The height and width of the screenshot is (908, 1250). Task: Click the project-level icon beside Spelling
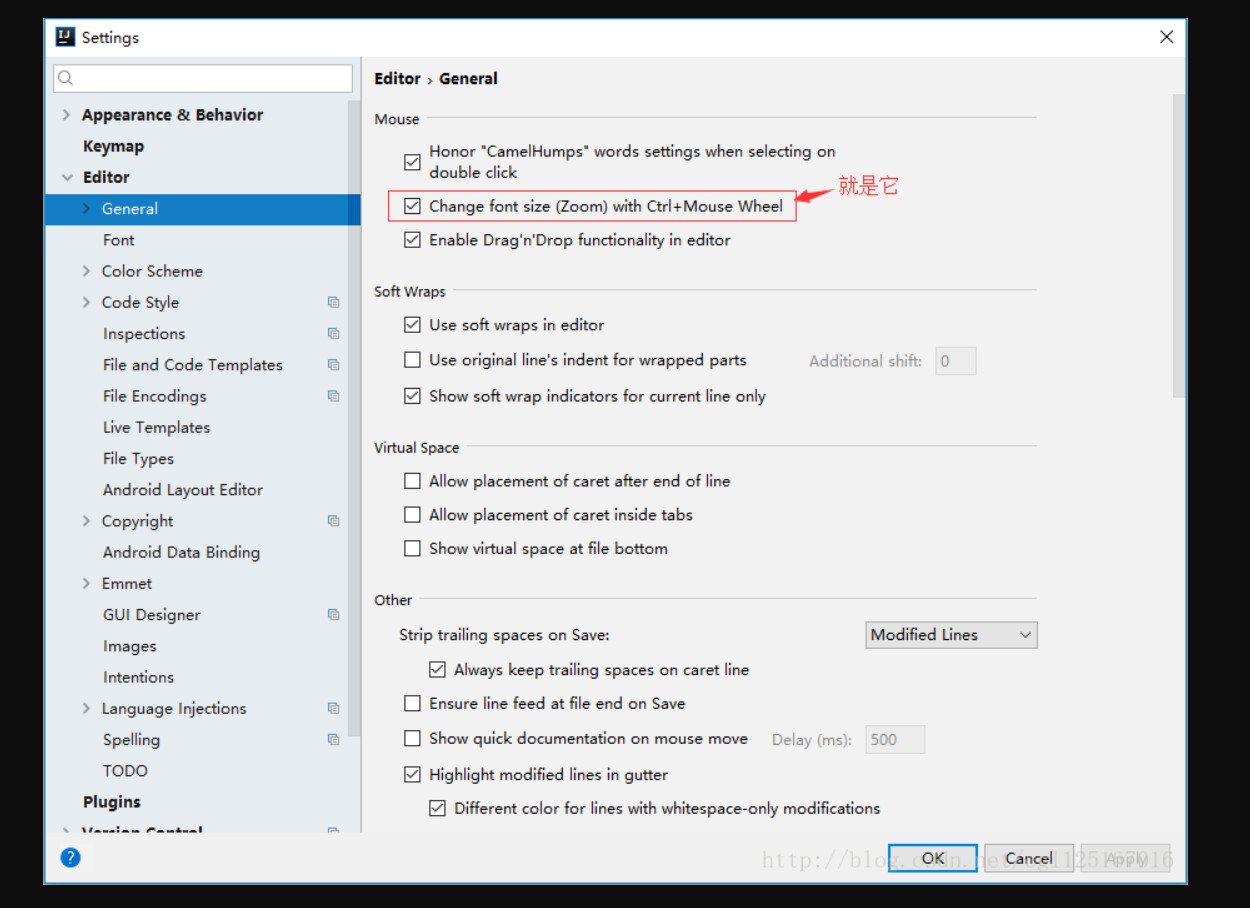point(333,740)
